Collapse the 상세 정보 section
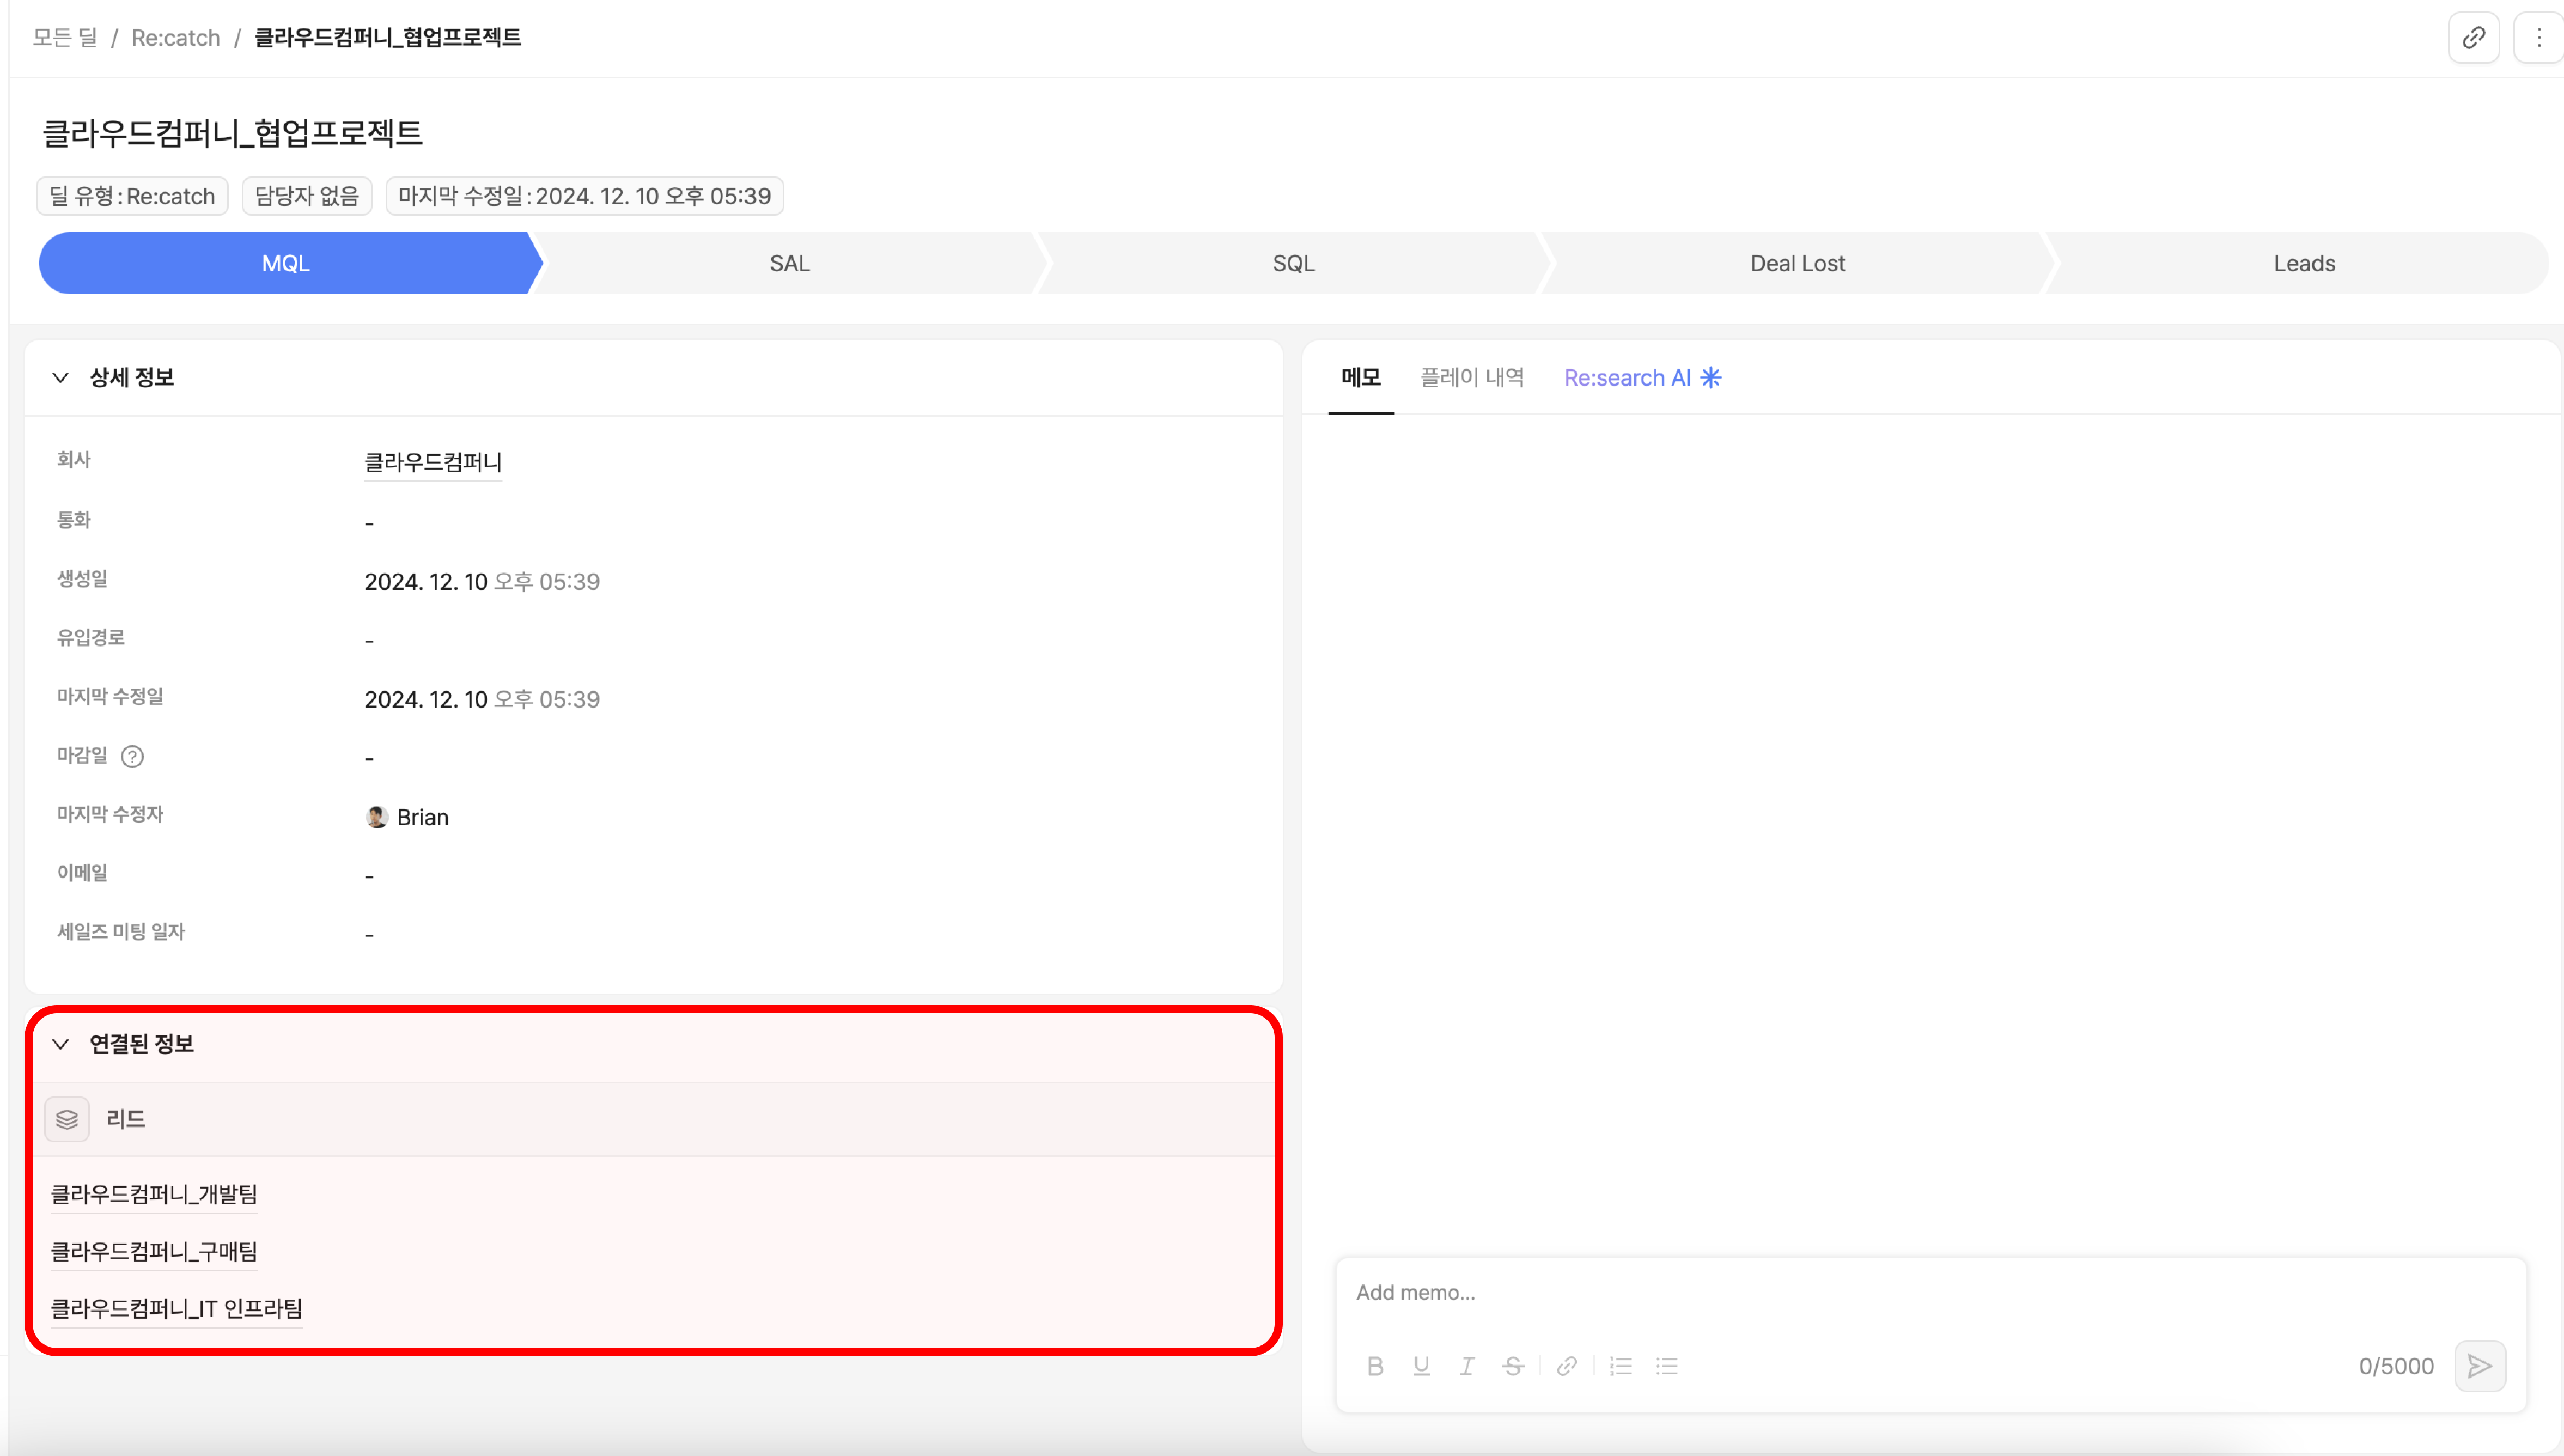This screenshot has height=1456, width=2564. coord(61,378)
